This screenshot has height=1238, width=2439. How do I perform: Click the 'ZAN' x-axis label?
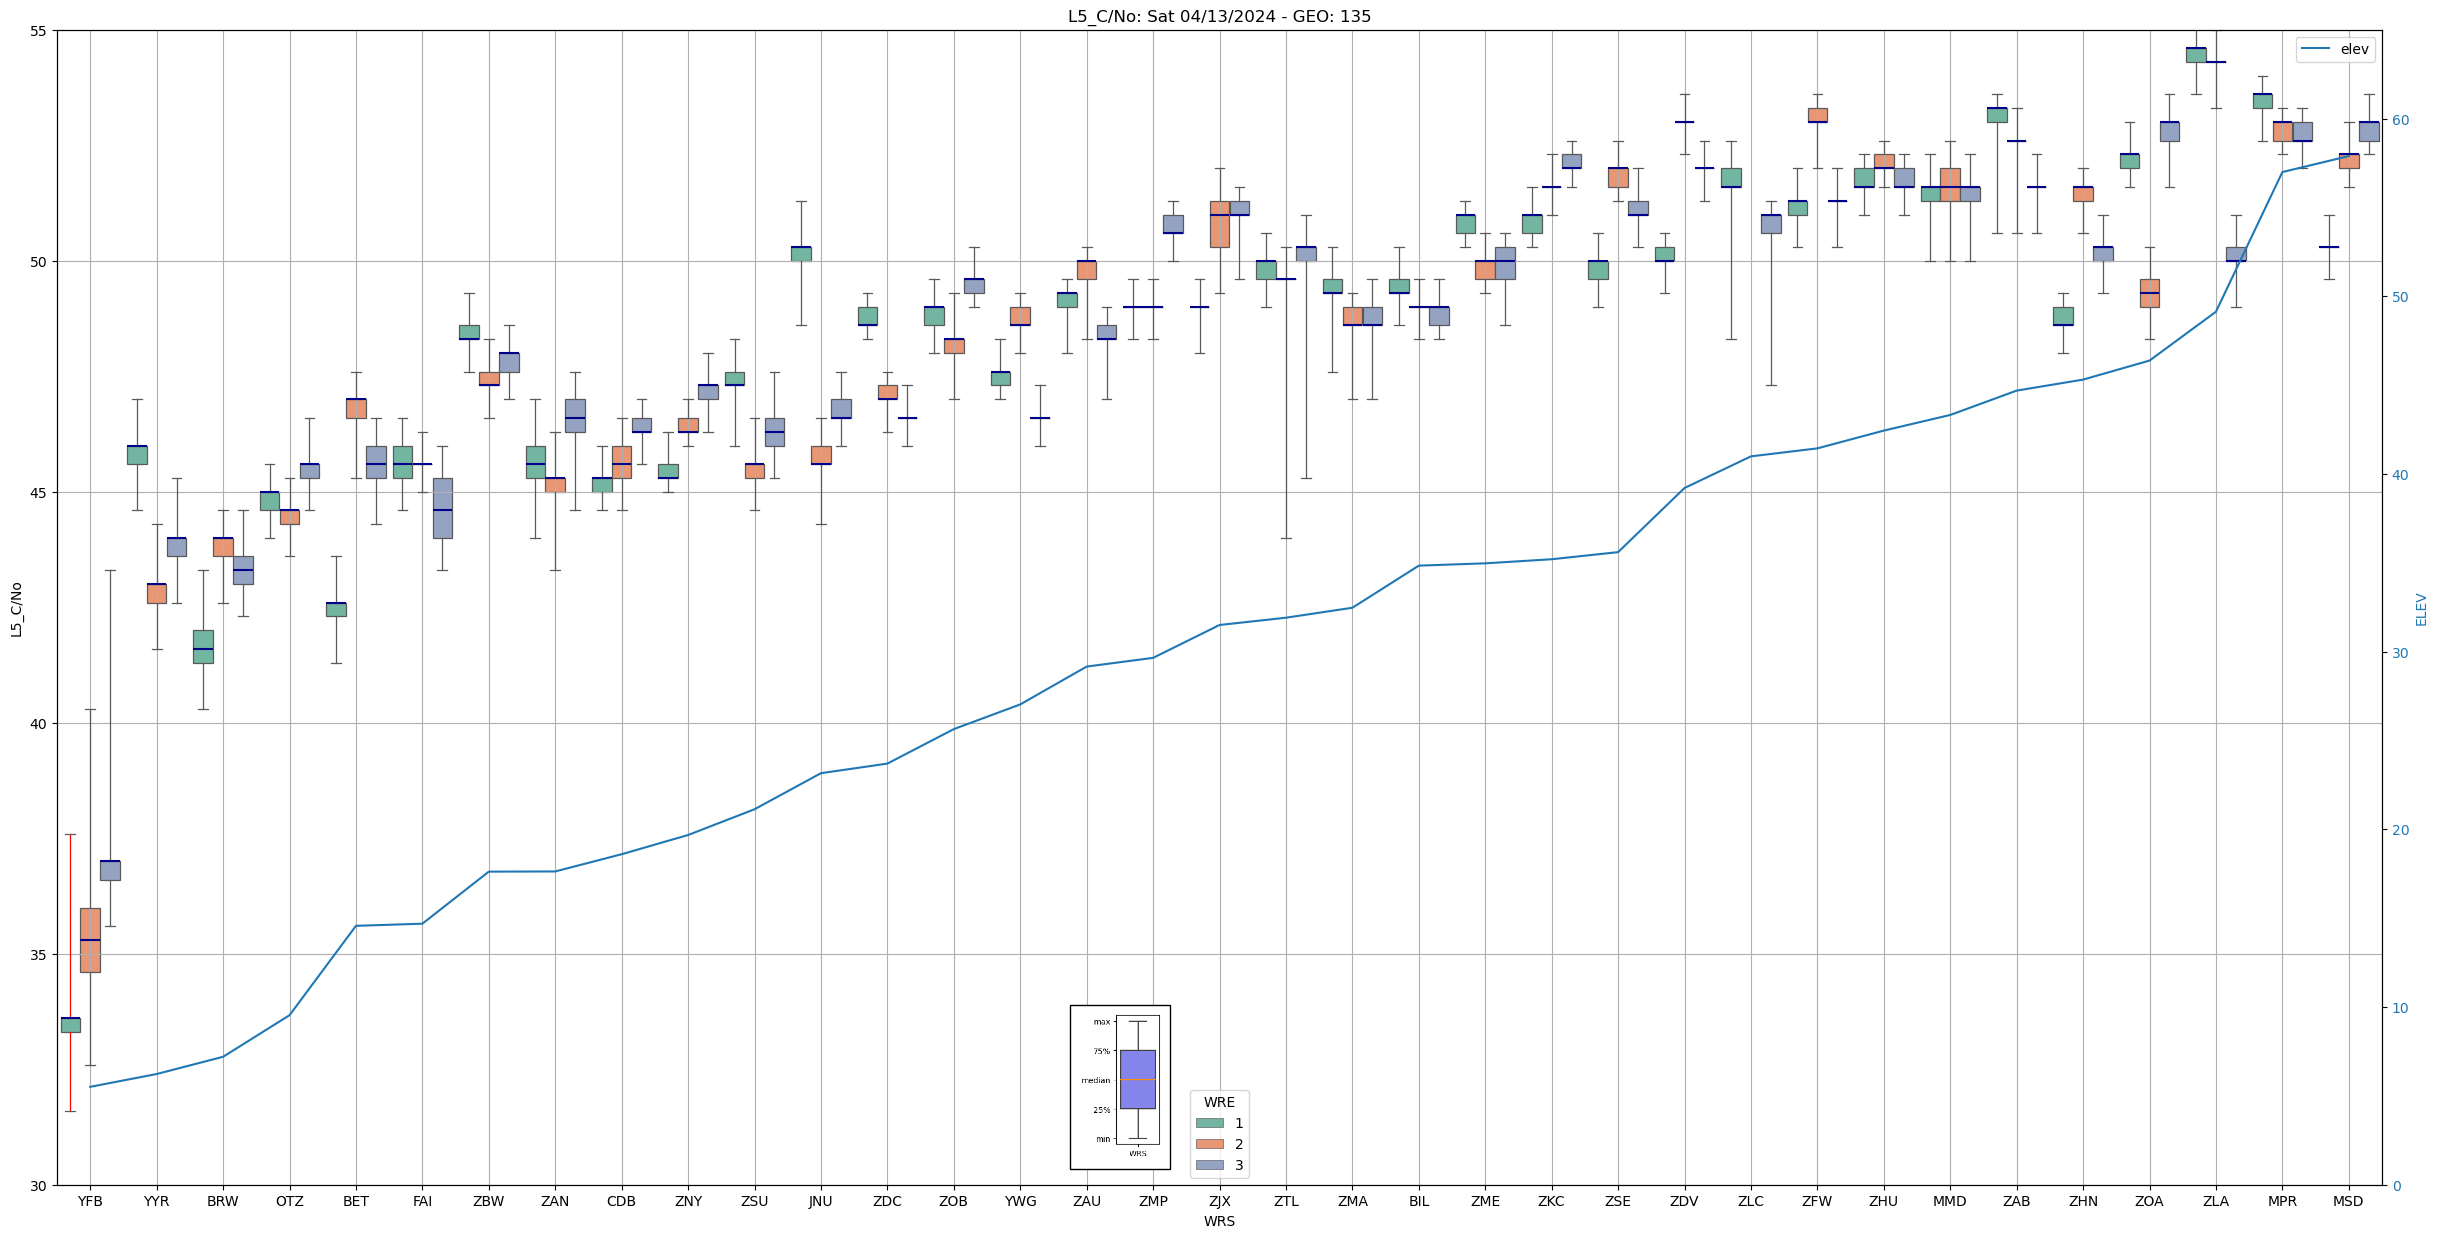click(x=555, y=1202)
